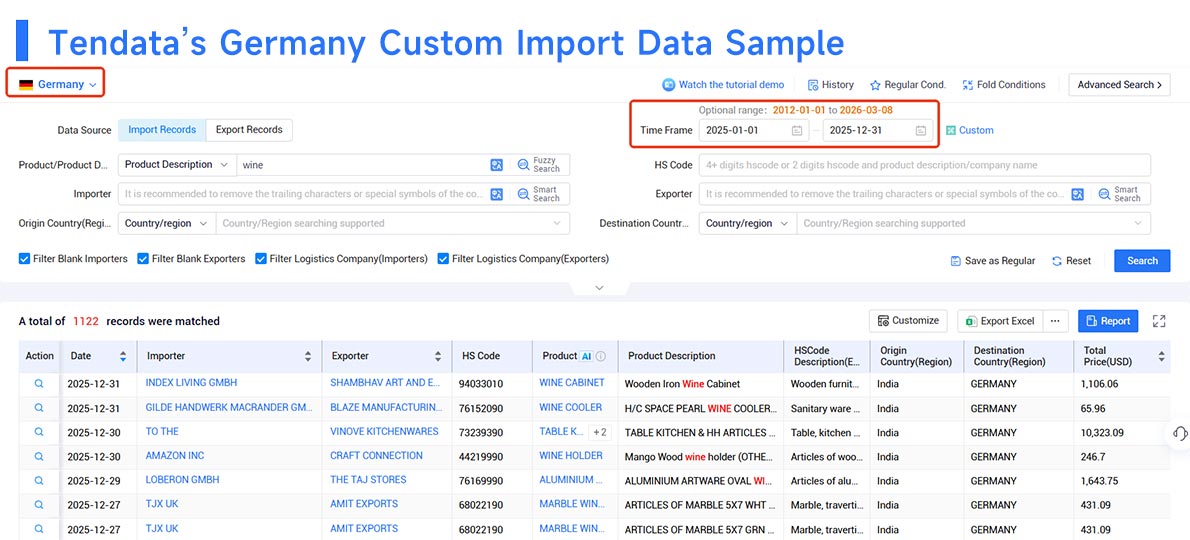Viewport: 1190px width, 540px height.
Task: Sort by the Importer column
Action: pos(308,356)
